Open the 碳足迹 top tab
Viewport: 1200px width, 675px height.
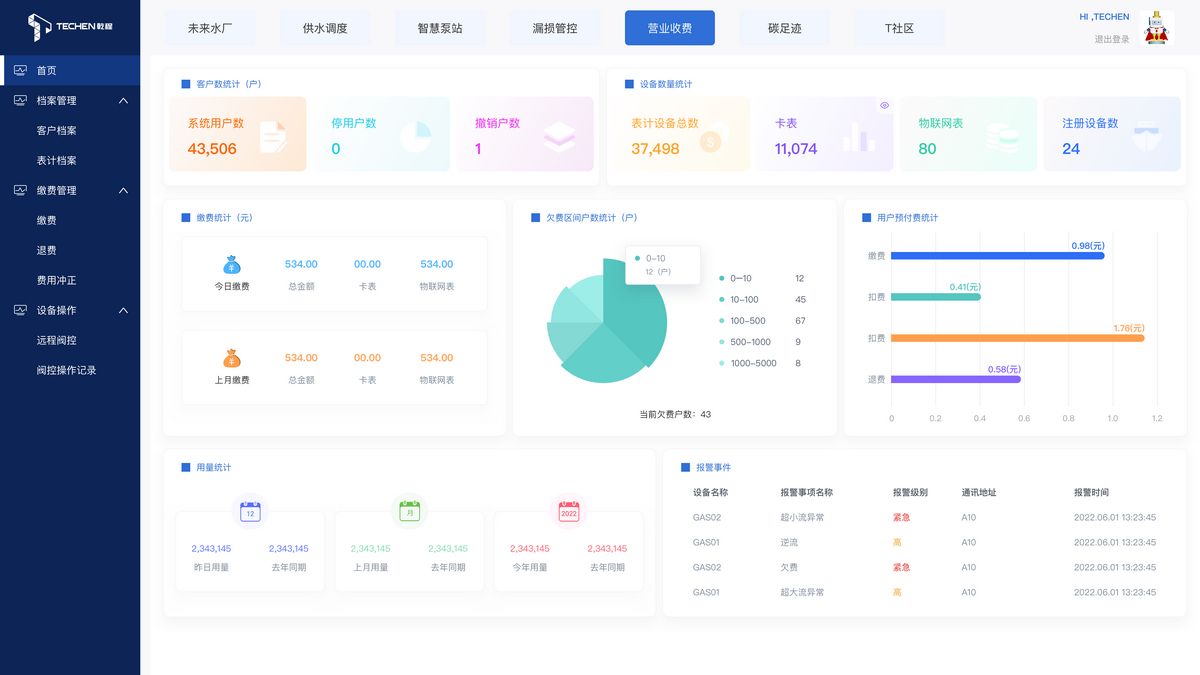[x=785, y=28]
